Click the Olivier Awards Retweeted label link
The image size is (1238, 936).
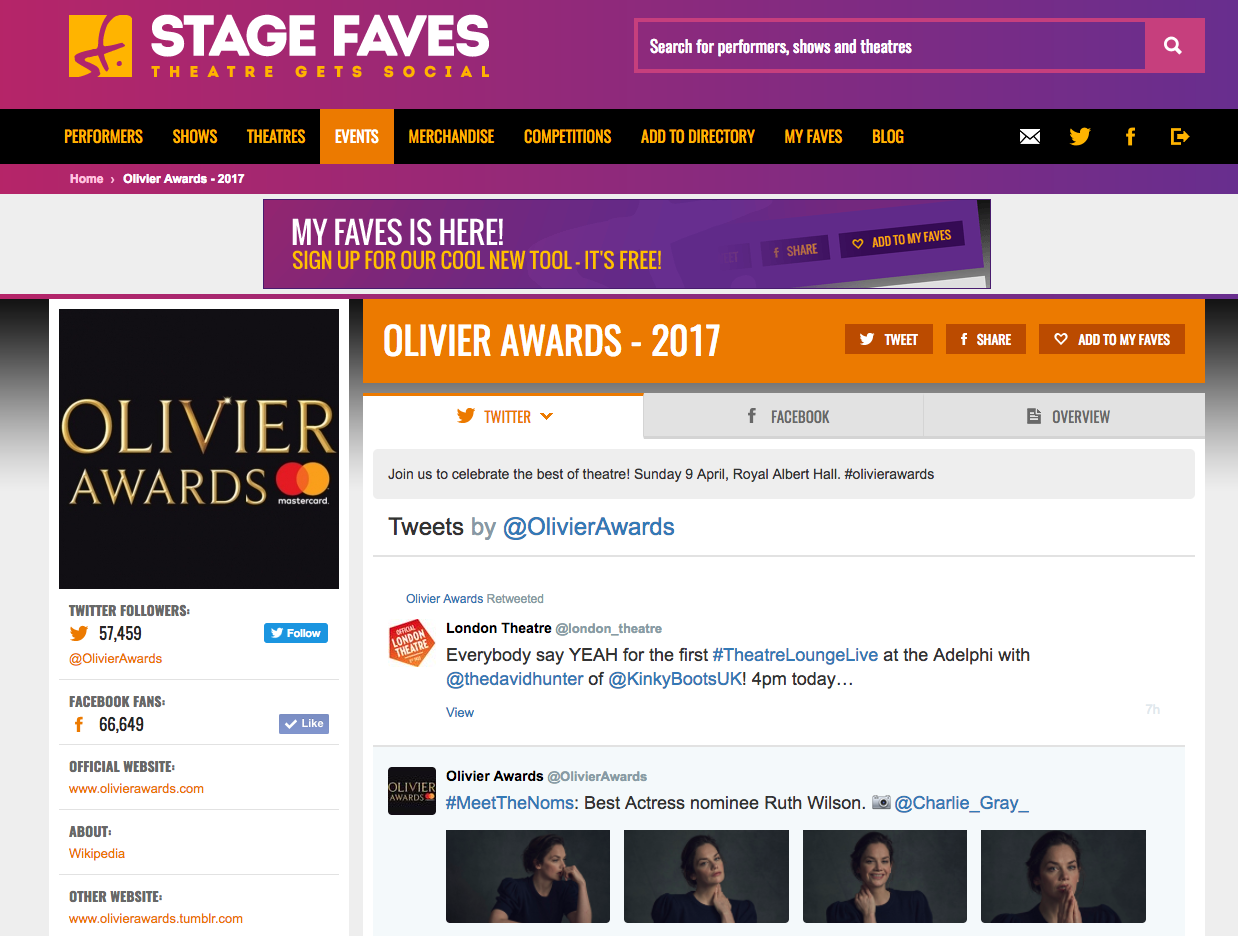(475, 599)
